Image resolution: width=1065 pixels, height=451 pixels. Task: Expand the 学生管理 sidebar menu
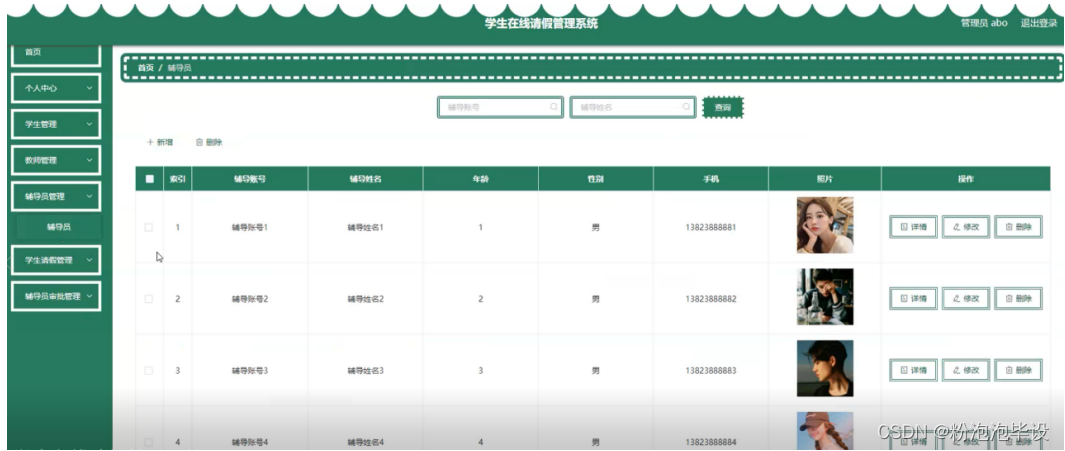pyautogui.click(x=56, y=124)
